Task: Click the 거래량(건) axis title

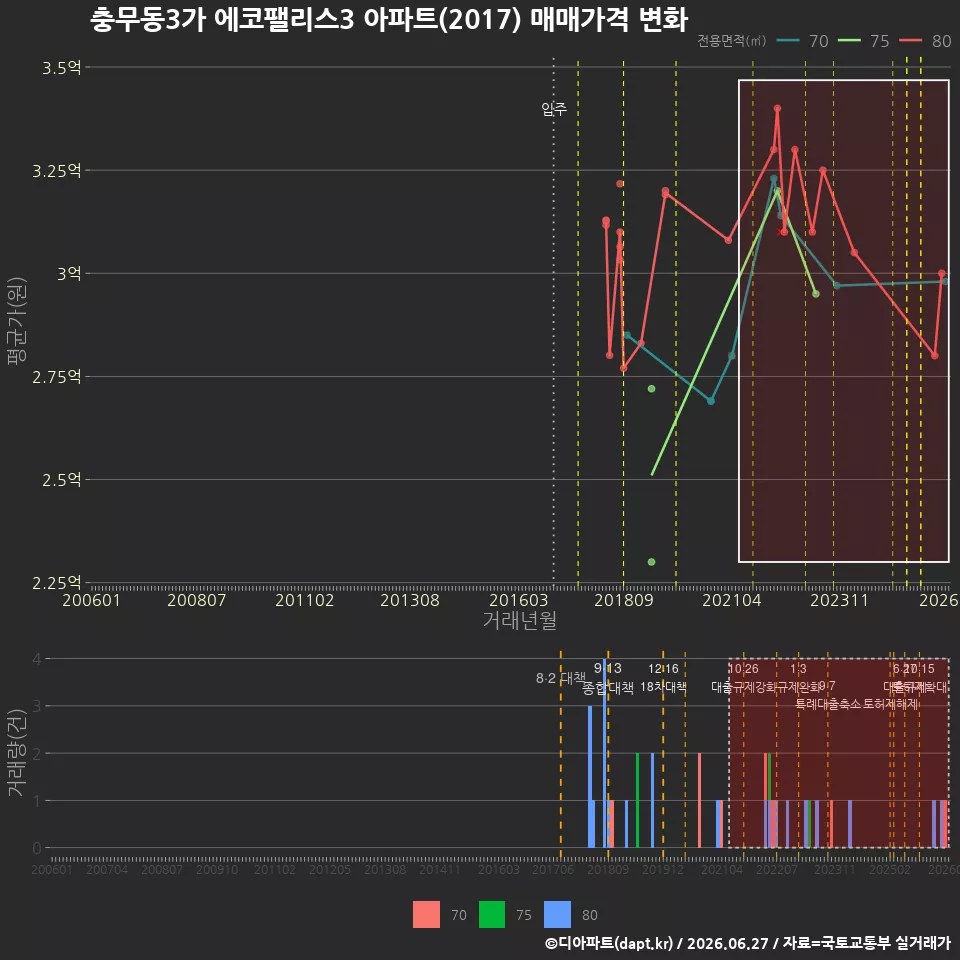Action: [17, 752]
